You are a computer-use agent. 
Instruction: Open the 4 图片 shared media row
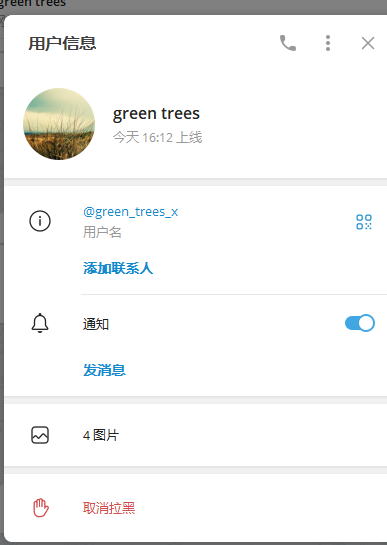pyautogui.click(x=195, y=435)
